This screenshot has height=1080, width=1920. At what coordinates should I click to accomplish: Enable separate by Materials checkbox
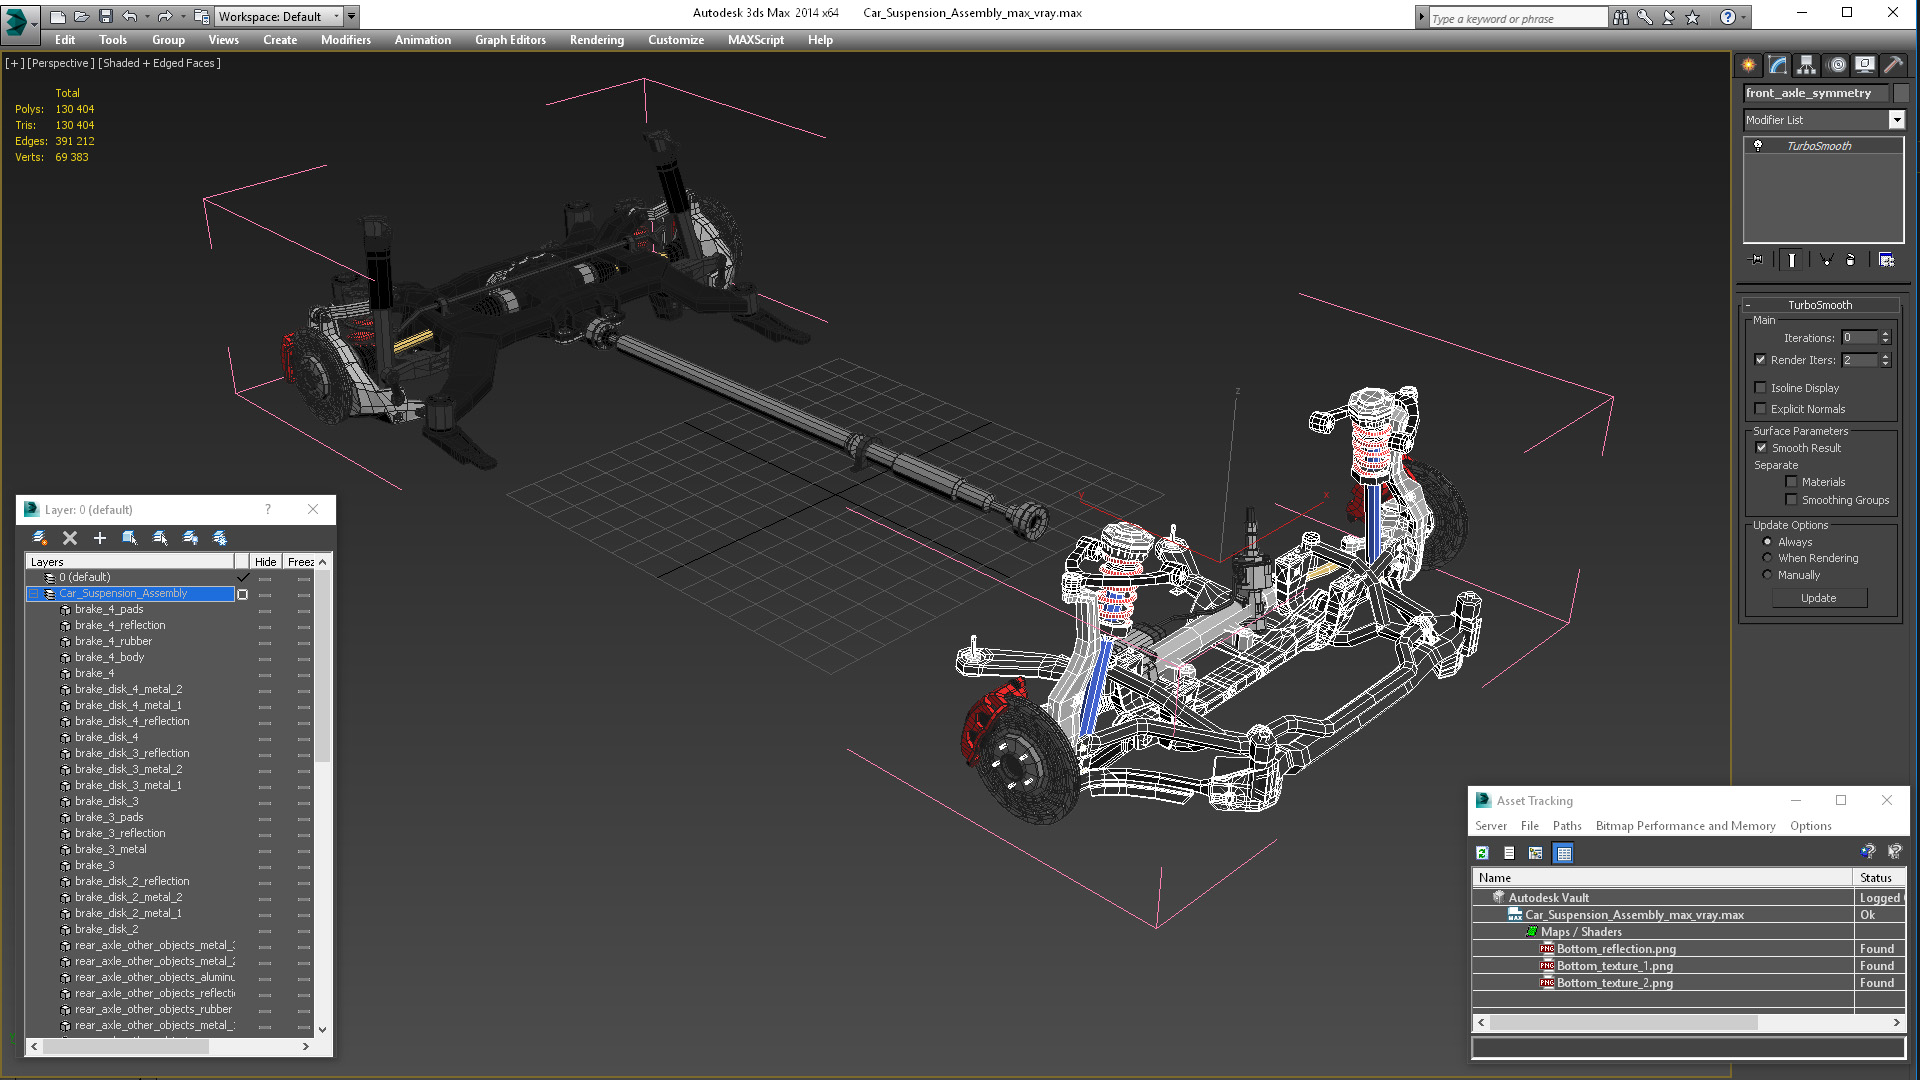pyautogui.click(x=1792, y=482)
